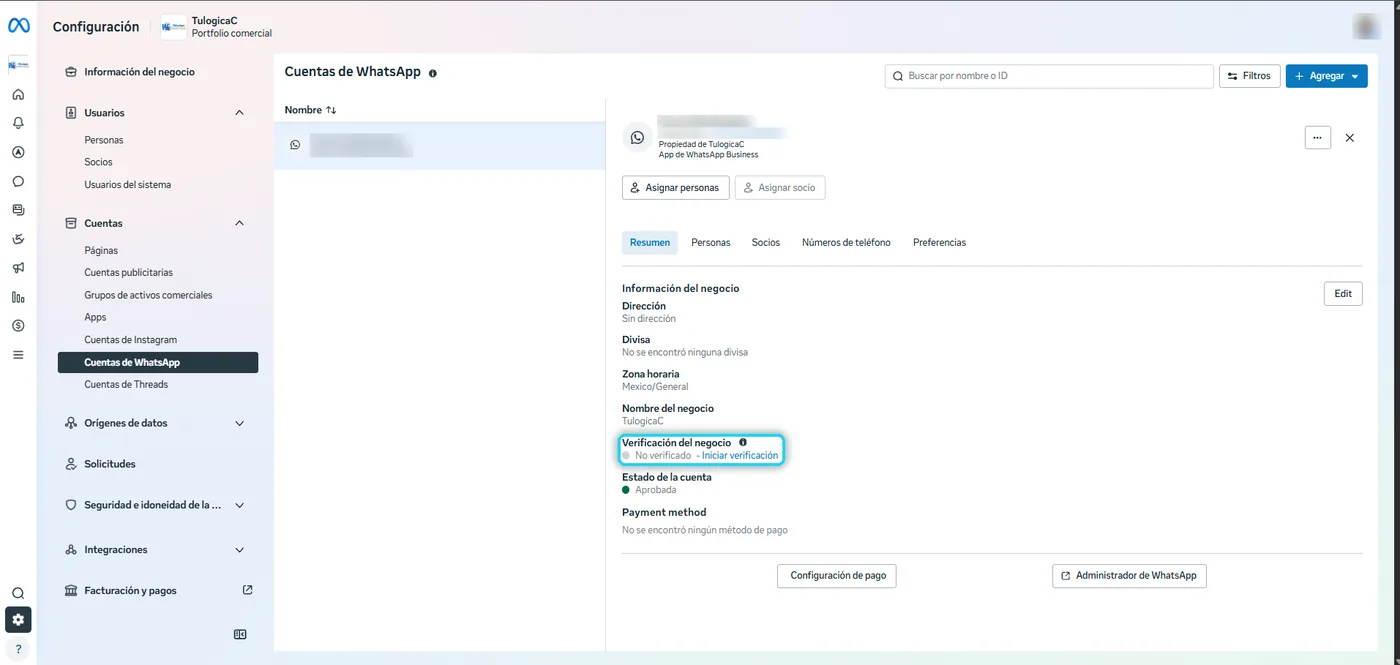Open notifications bell icon
The height and width of the screenshot is (665, 1400).
(x=18, y=123)
